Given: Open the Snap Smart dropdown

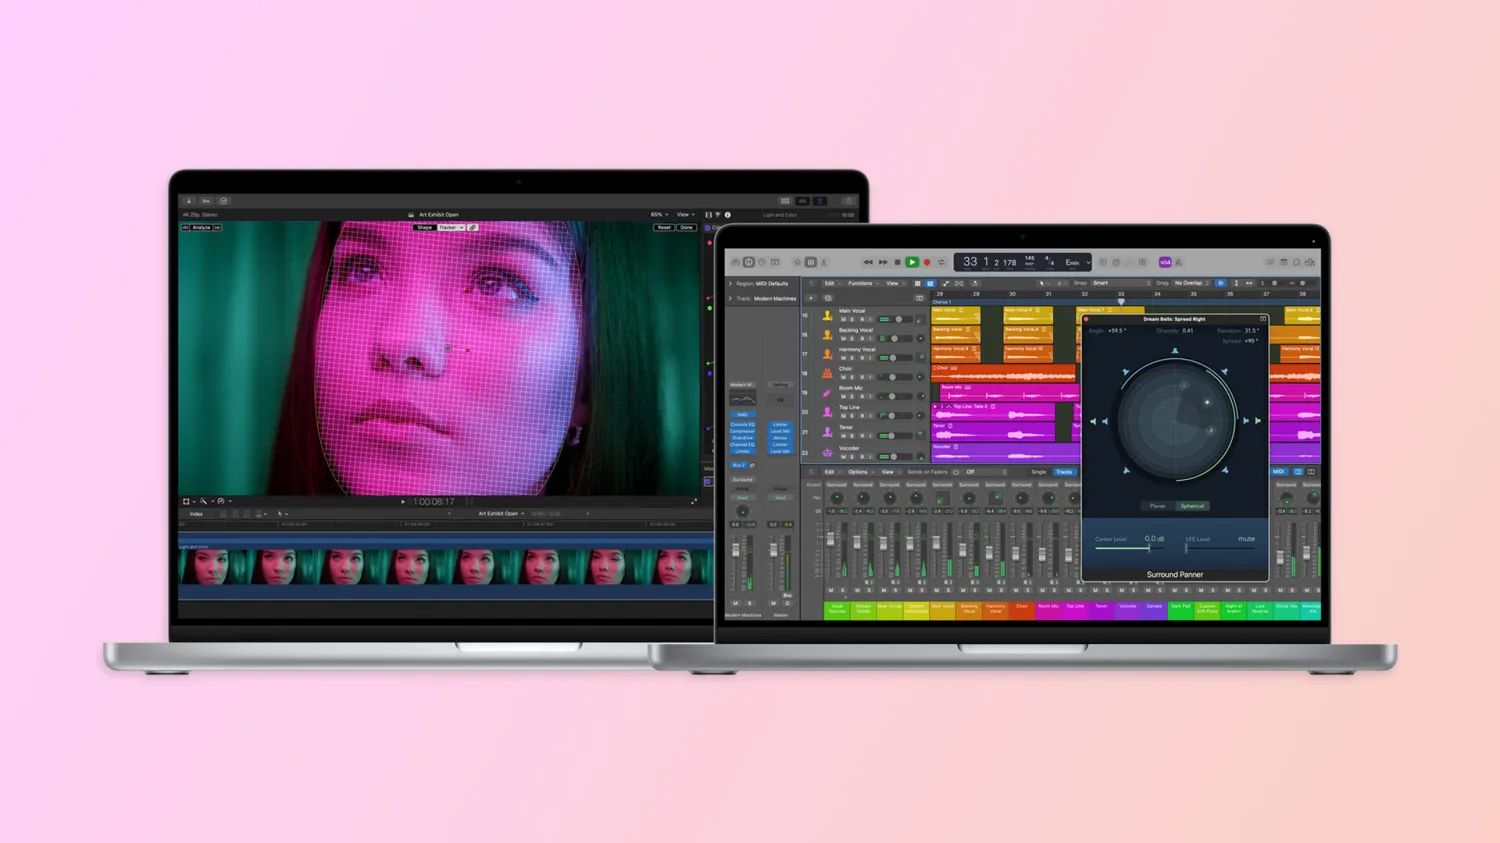Looking at the screenshot, I should click(1120, 283).
